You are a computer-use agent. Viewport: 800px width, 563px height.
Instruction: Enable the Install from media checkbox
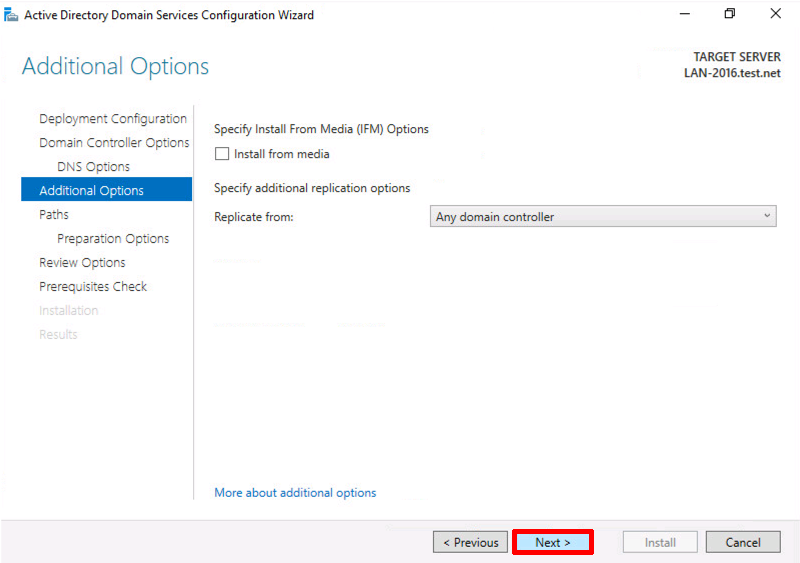(x=222, y=154)
